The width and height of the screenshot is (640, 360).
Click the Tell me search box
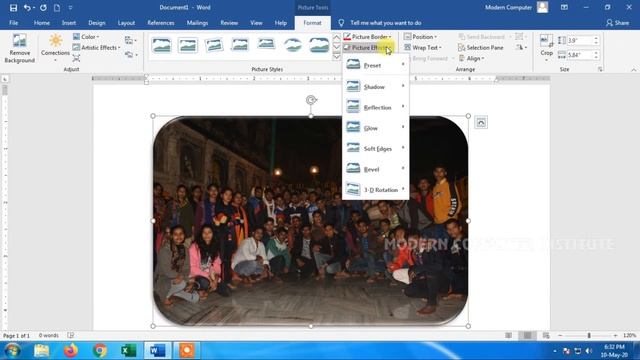click(386, 23)
